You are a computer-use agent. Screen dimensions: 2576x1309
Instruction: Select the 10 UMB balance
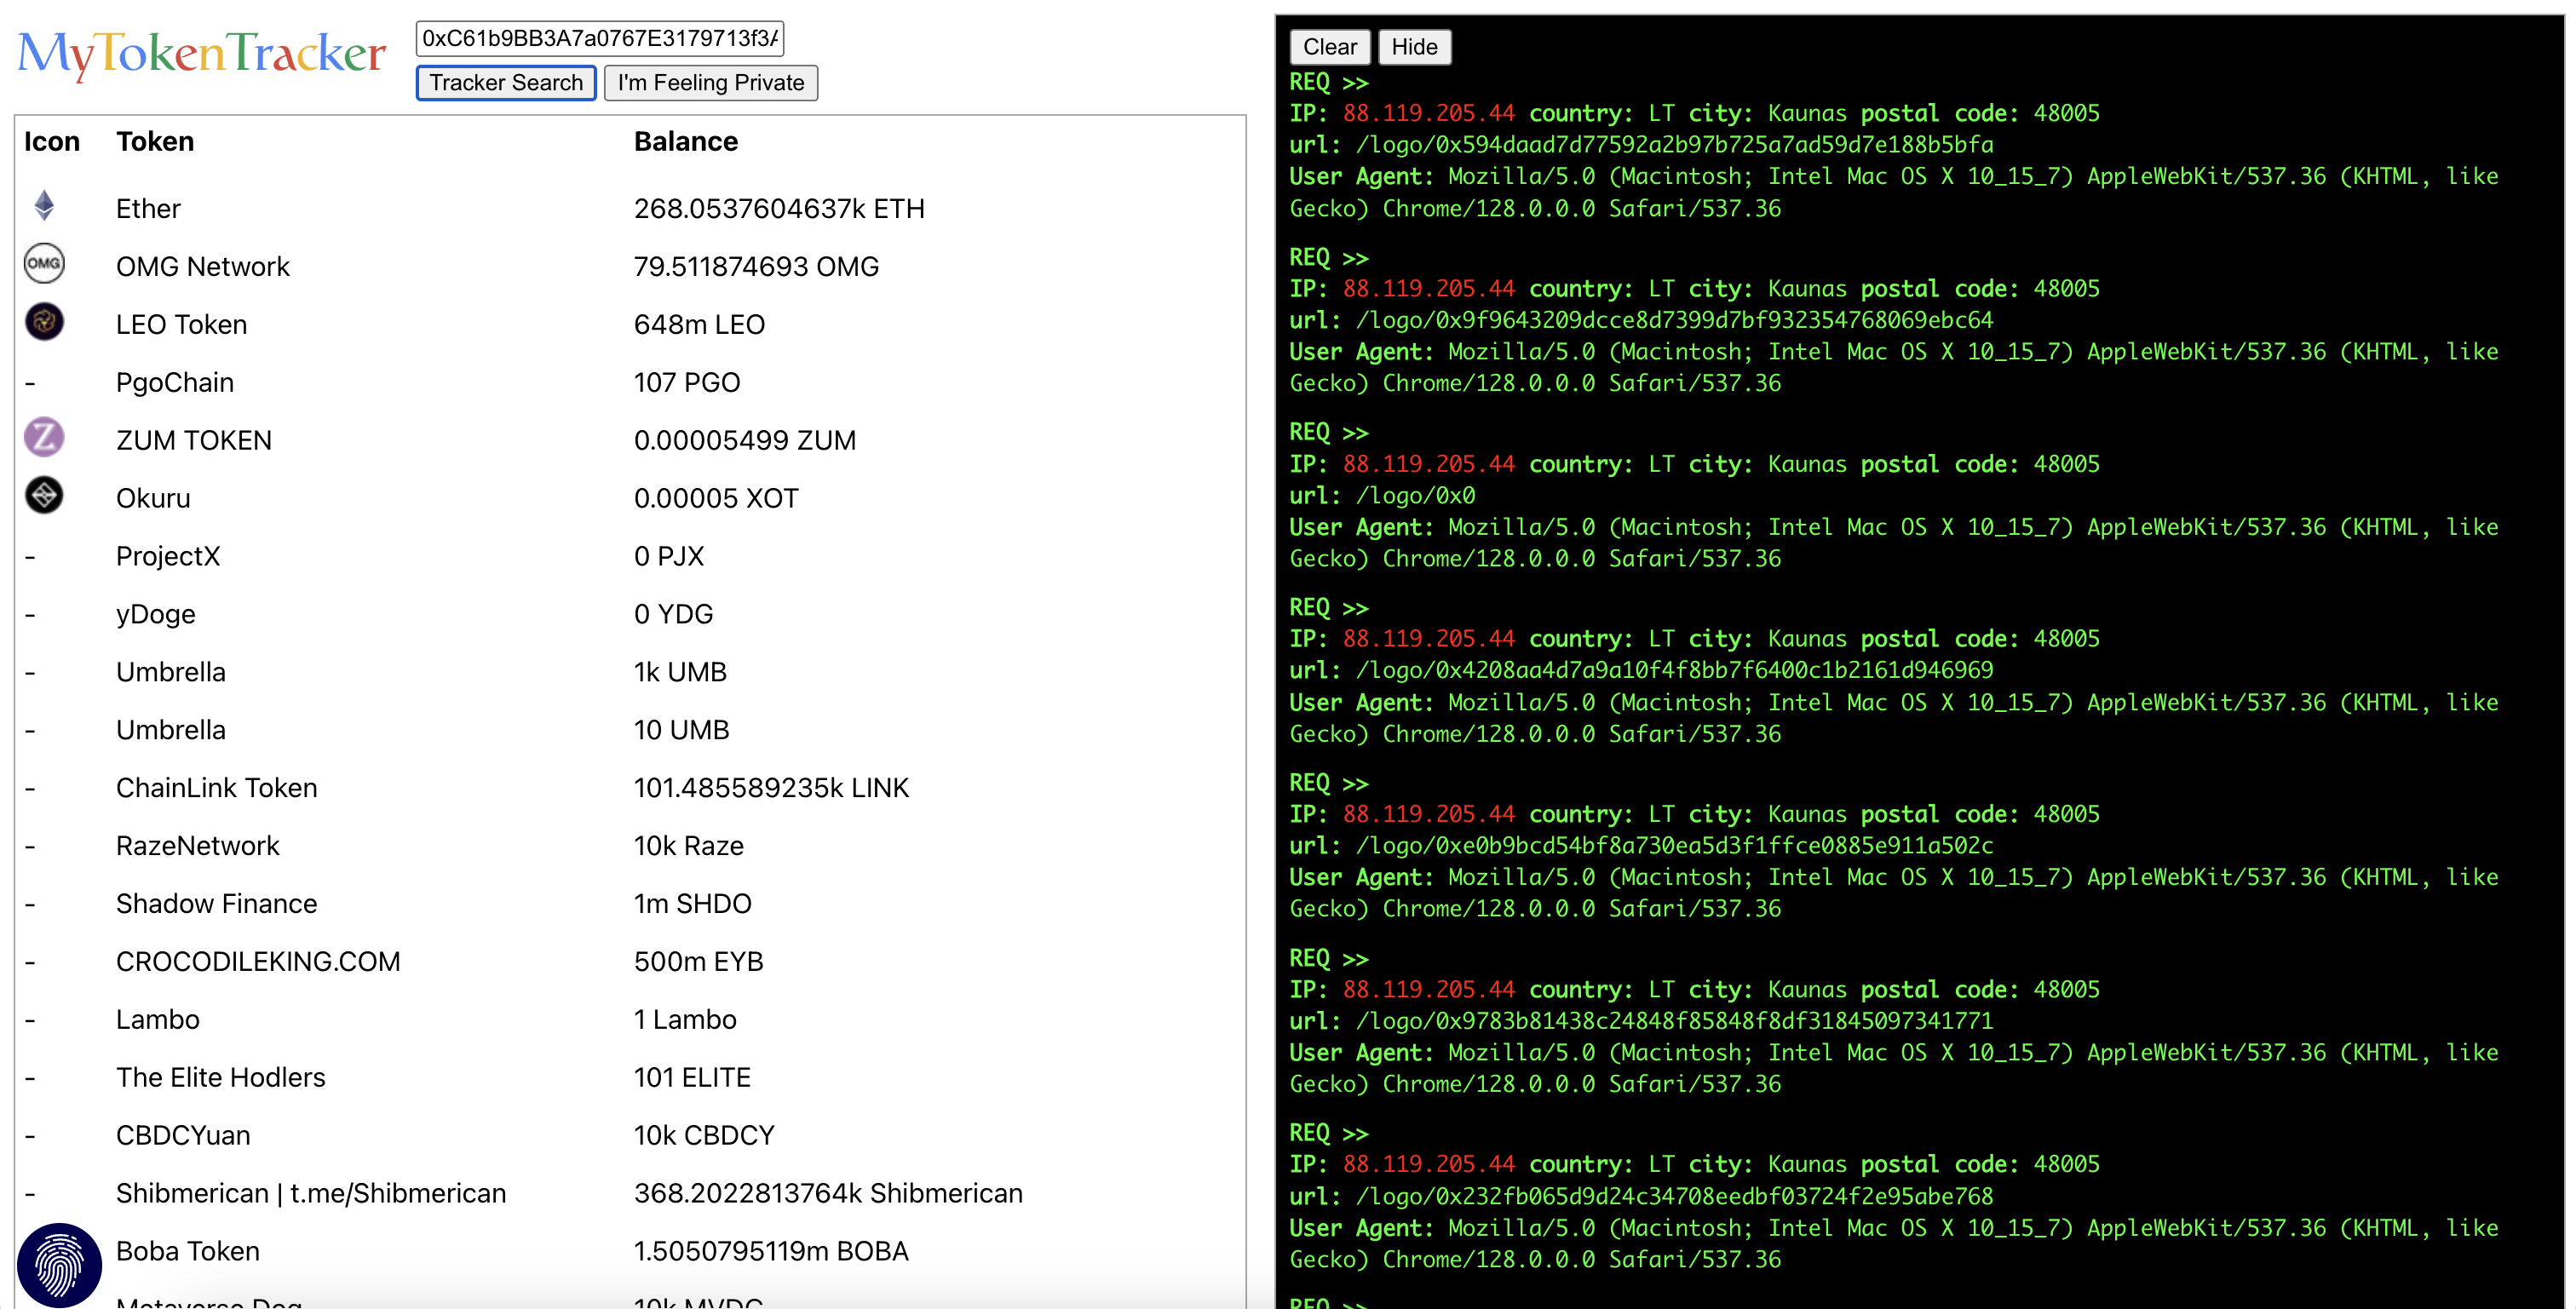pyautogui.click(x=682, y=731)
